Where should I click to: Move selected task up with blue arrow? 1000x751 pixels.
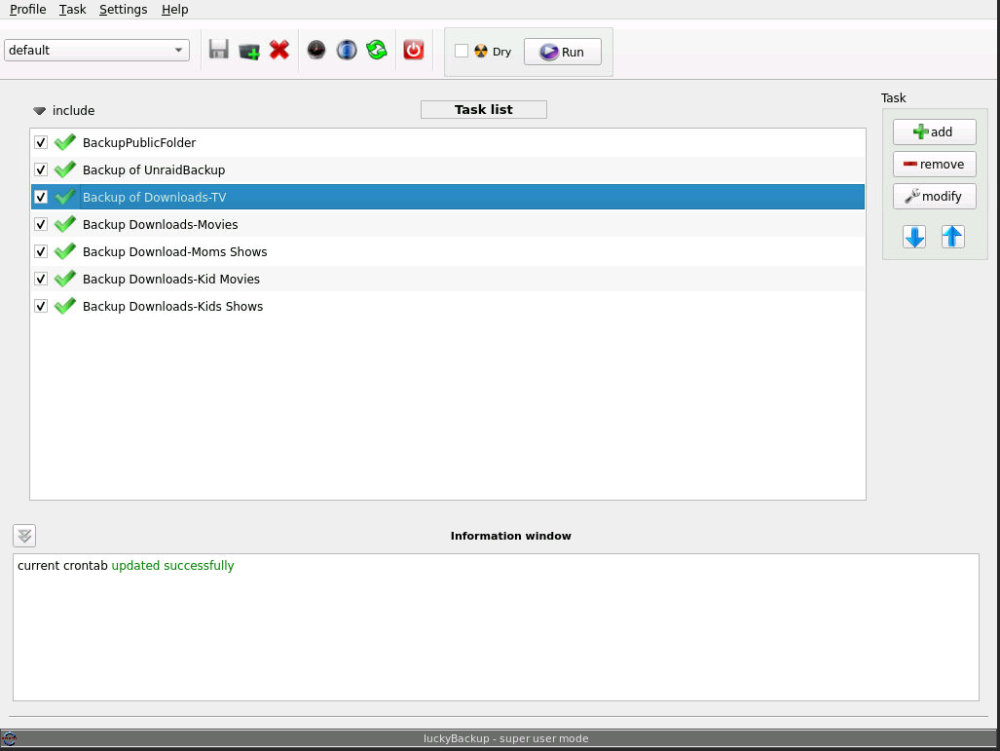click(952, 237)
